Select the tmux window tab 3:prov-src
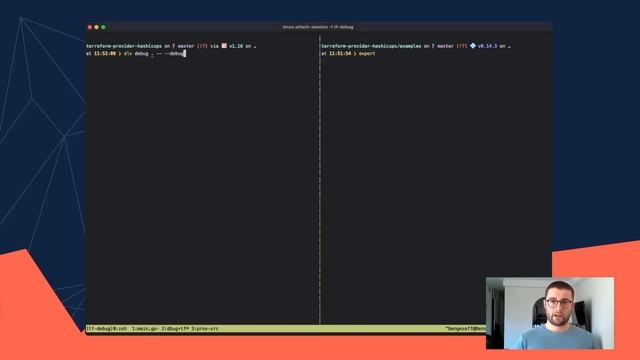This screenshot has height=360, width=640. (205, 329)
